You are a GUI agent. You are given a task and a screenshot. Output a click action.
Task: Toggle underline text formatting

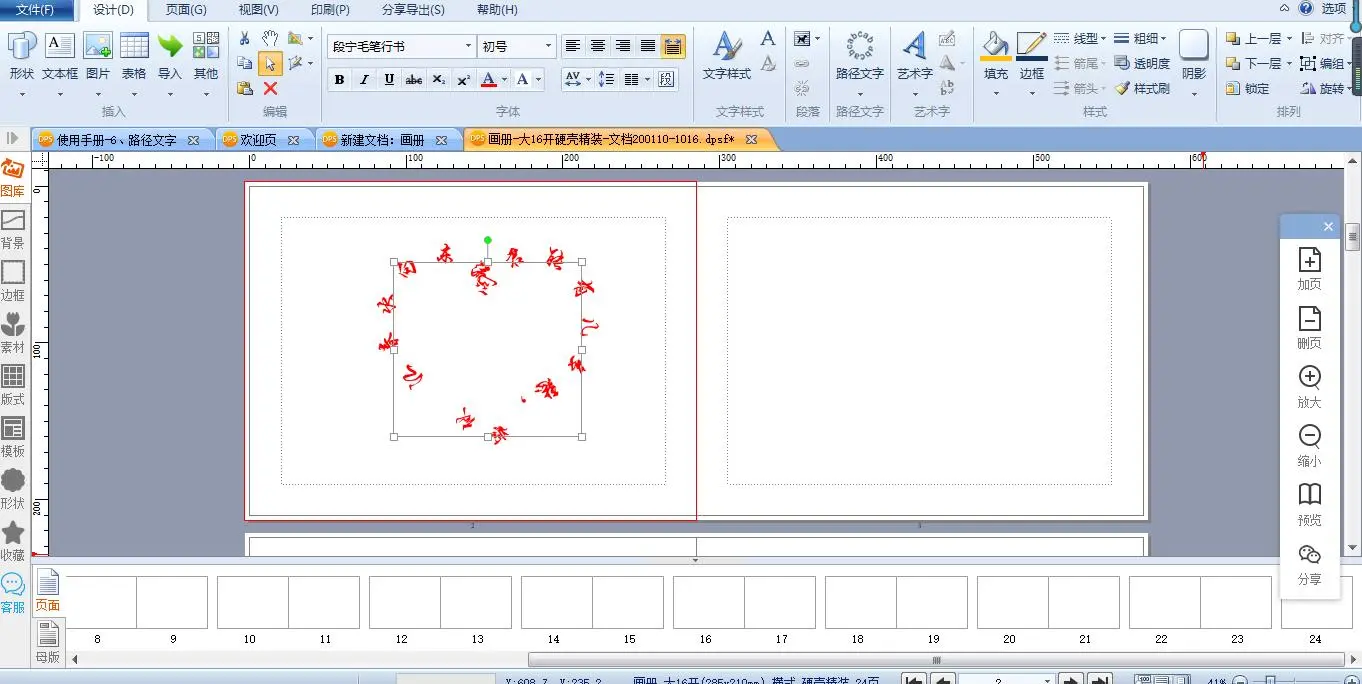pyautogui.click(x=389, y=80)
